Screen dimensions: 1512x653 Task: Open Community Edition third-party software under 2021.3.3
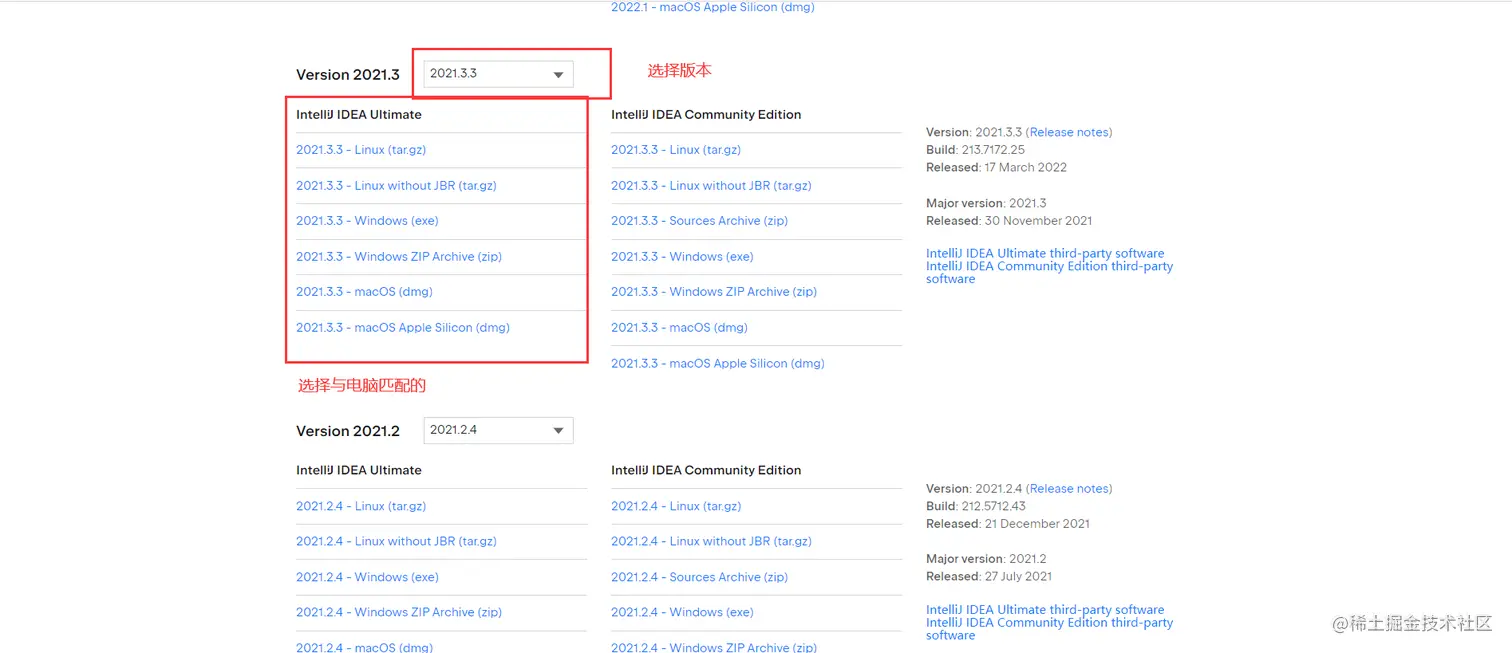(1049, 273)
